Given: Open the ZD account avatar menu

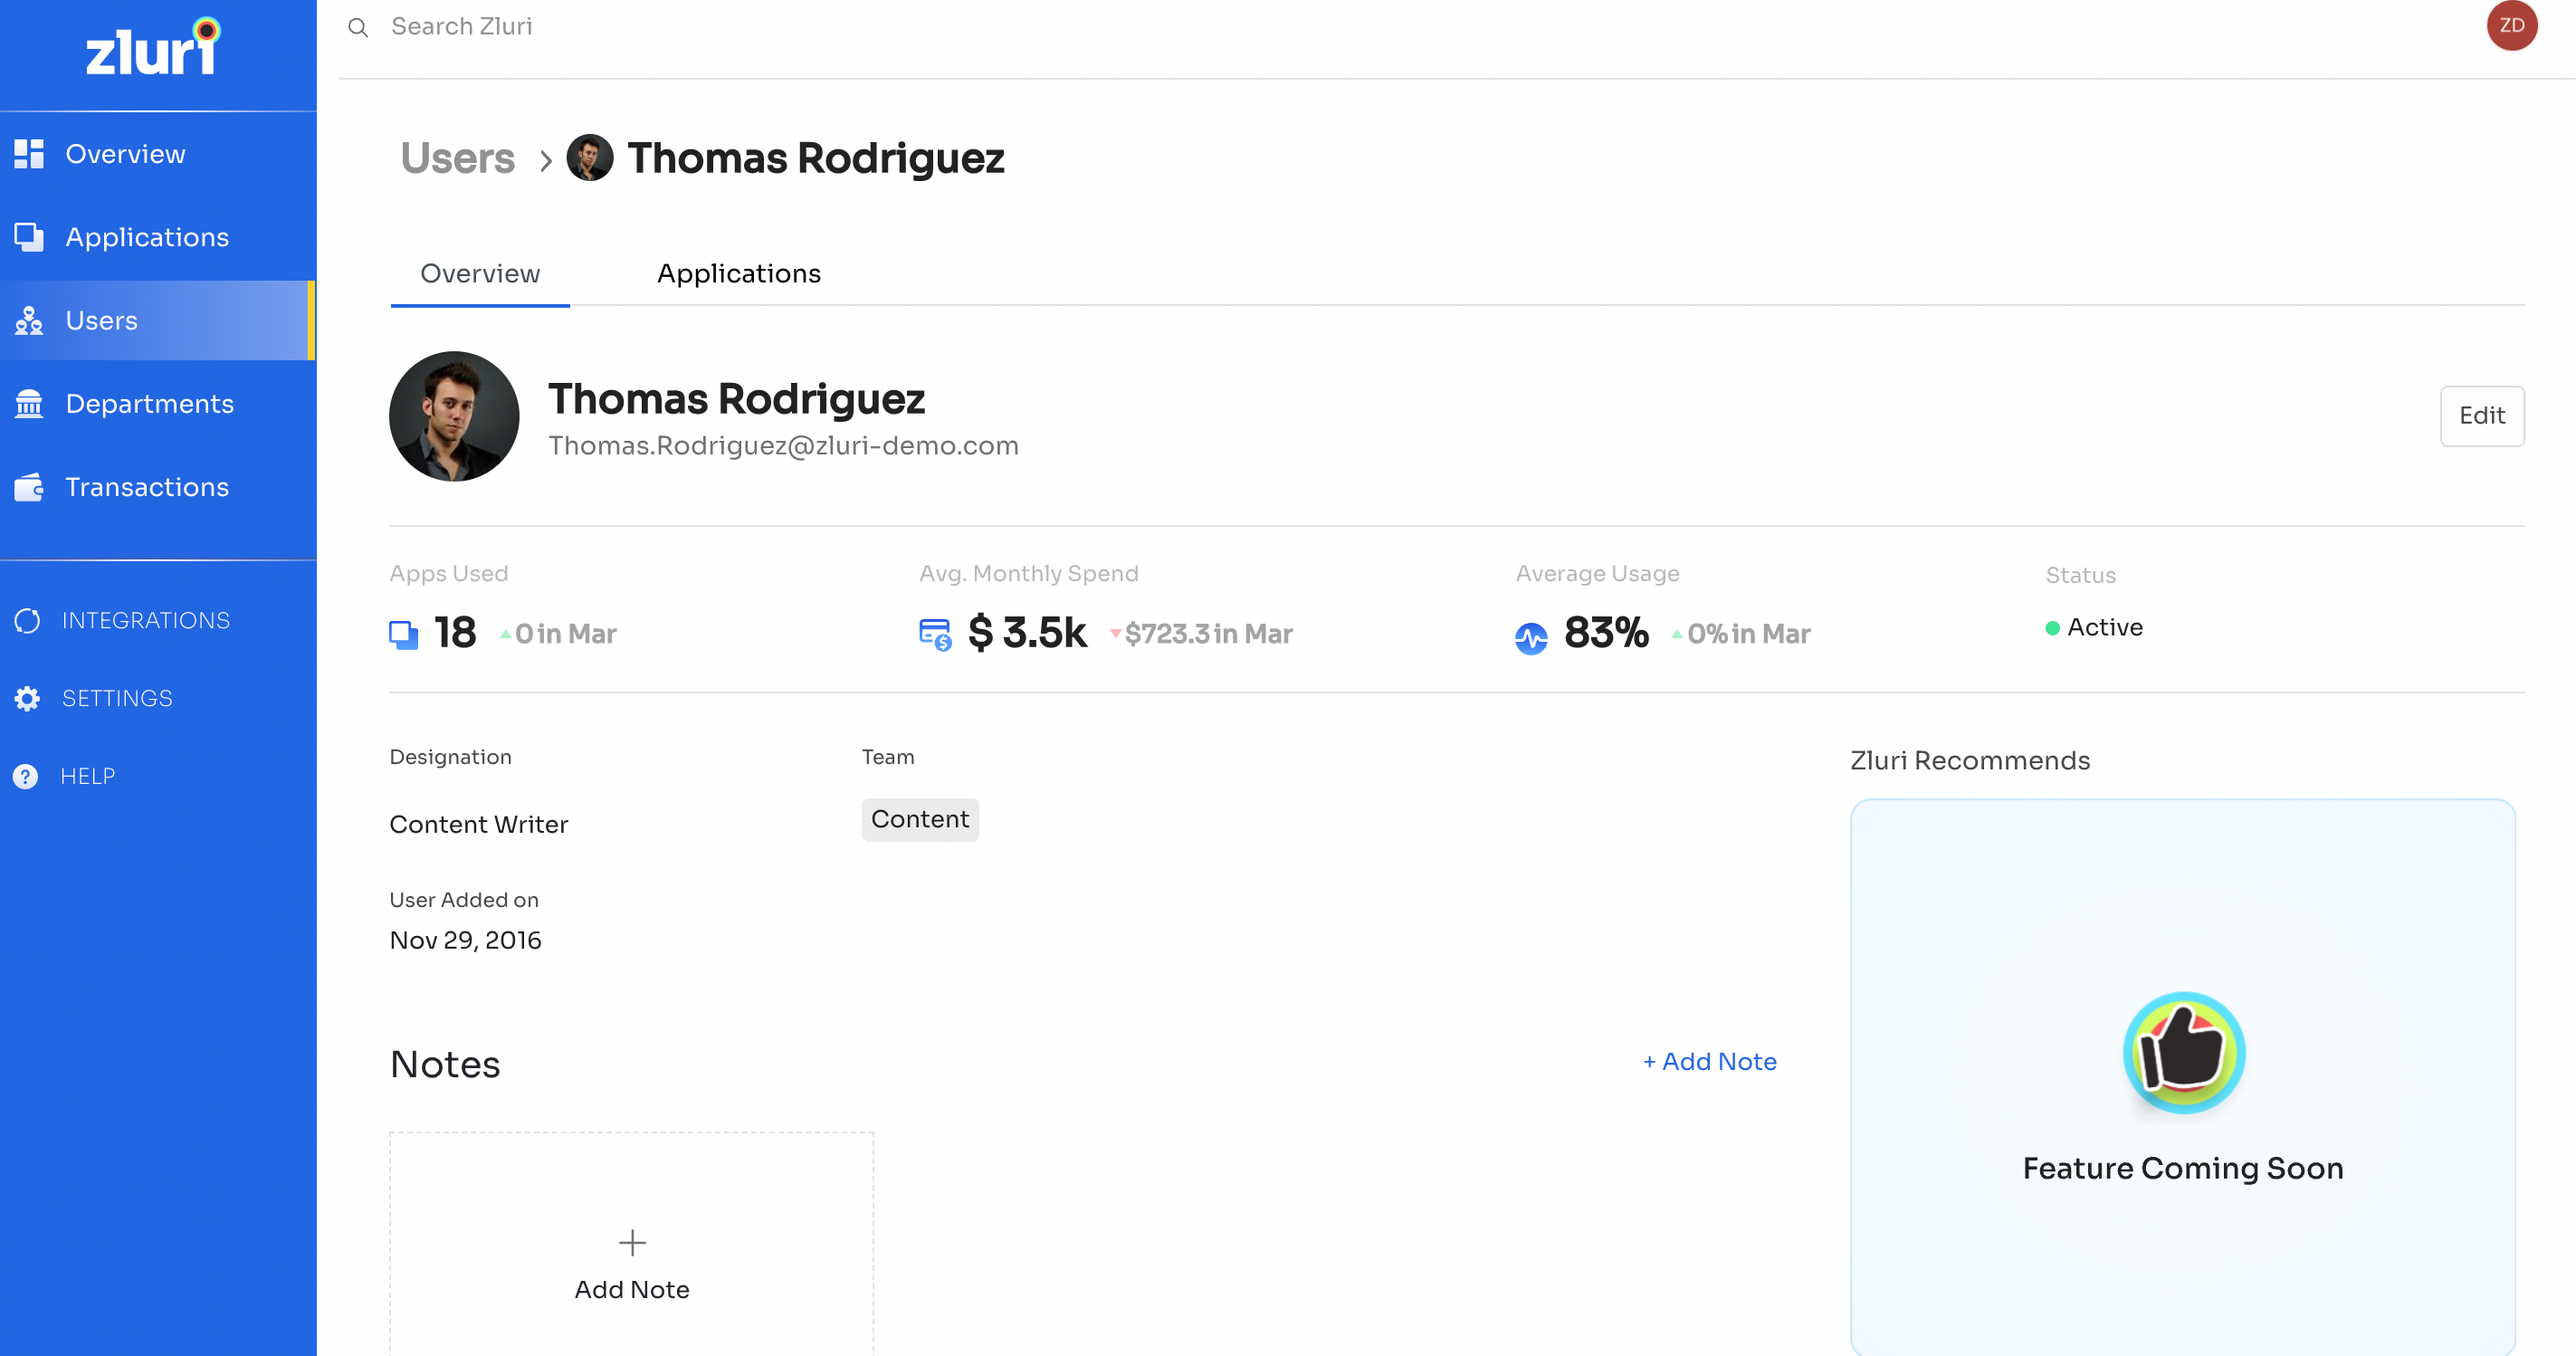Looking at the screenshot, I should (x=2511, y=26).
